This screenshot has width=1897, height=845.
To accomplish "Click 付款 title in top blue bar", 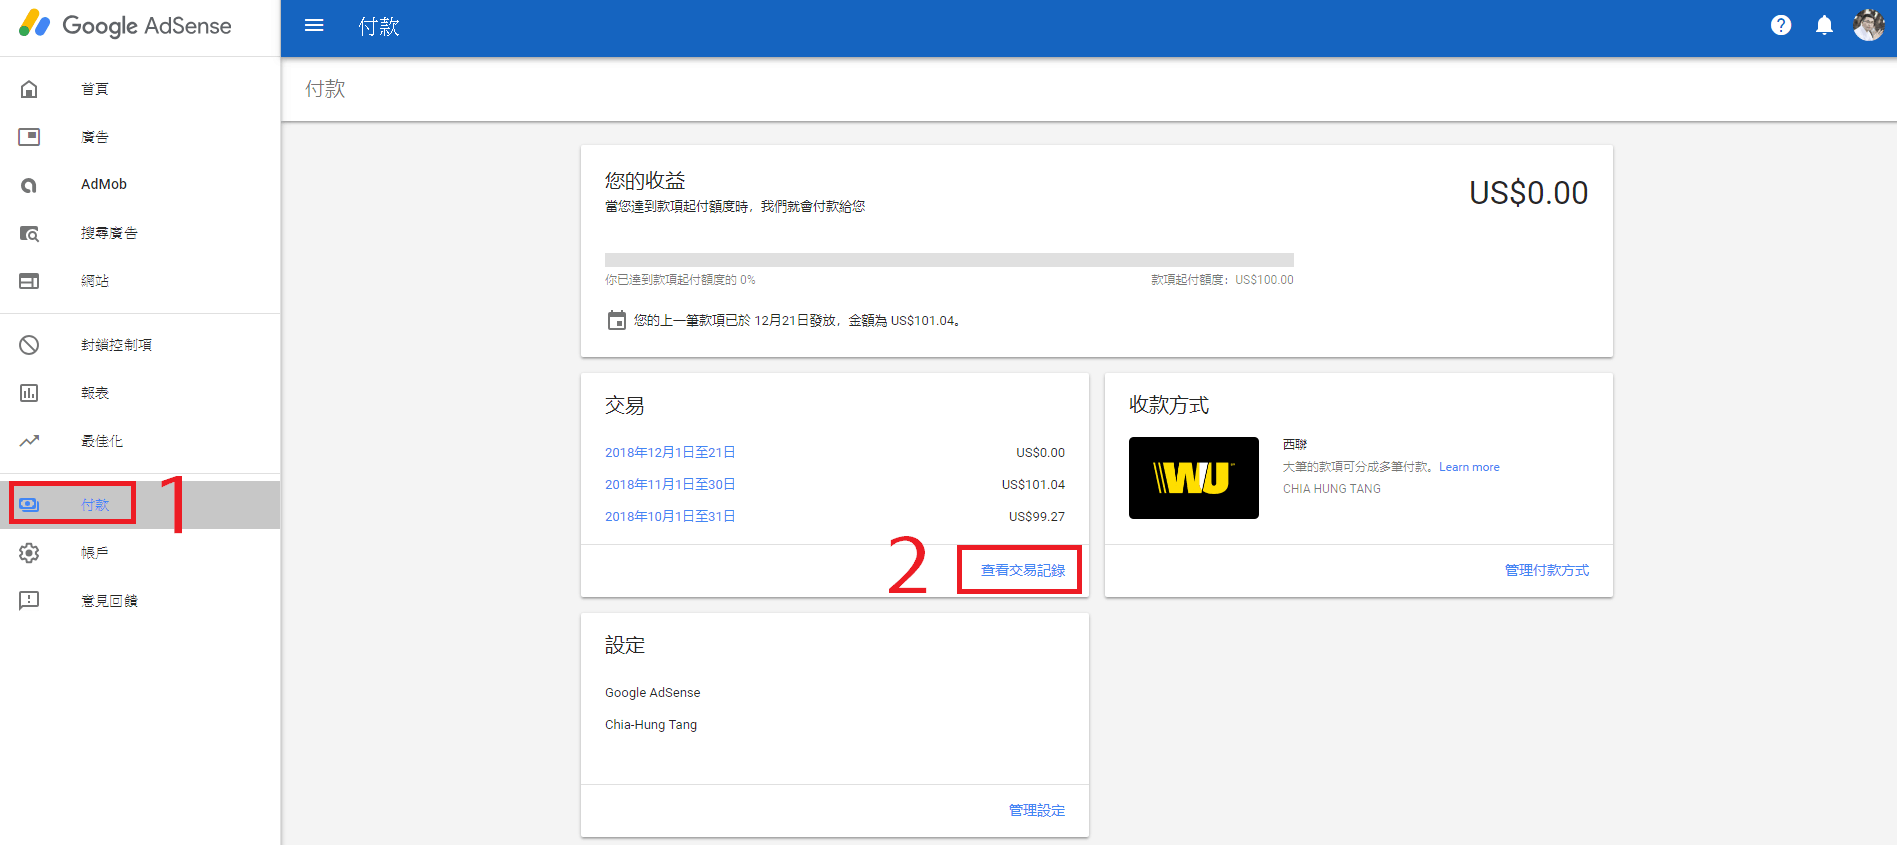I will coord(379,27).
